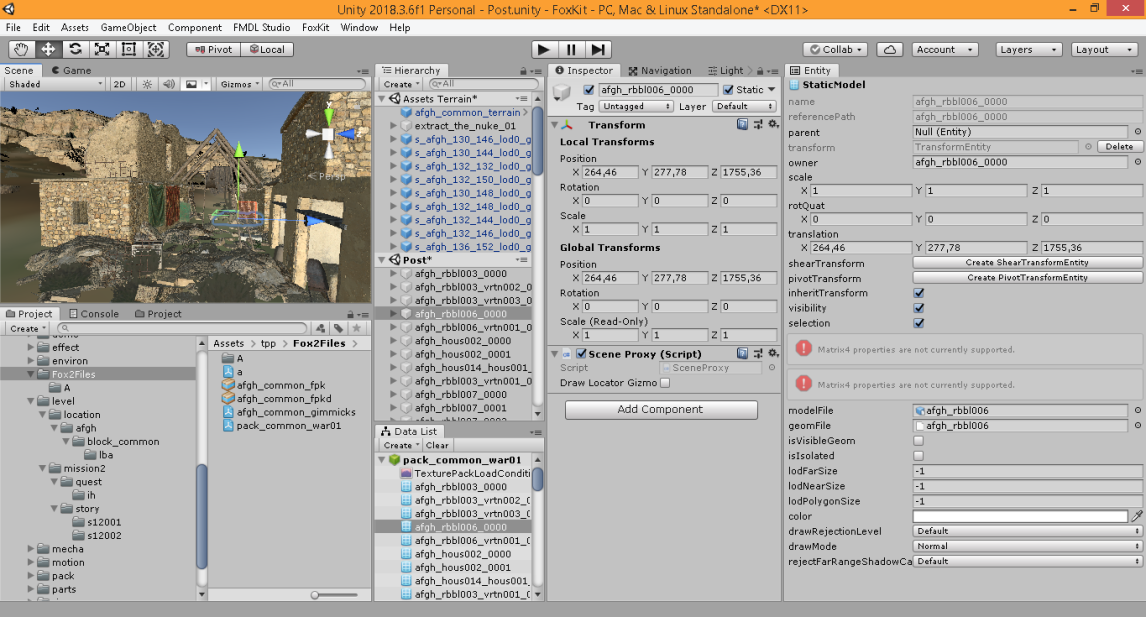This screenshot has width=1146, height=617.
Task: Disable the Scene Proxy script checkbox
Action: [x=581, y=354]
